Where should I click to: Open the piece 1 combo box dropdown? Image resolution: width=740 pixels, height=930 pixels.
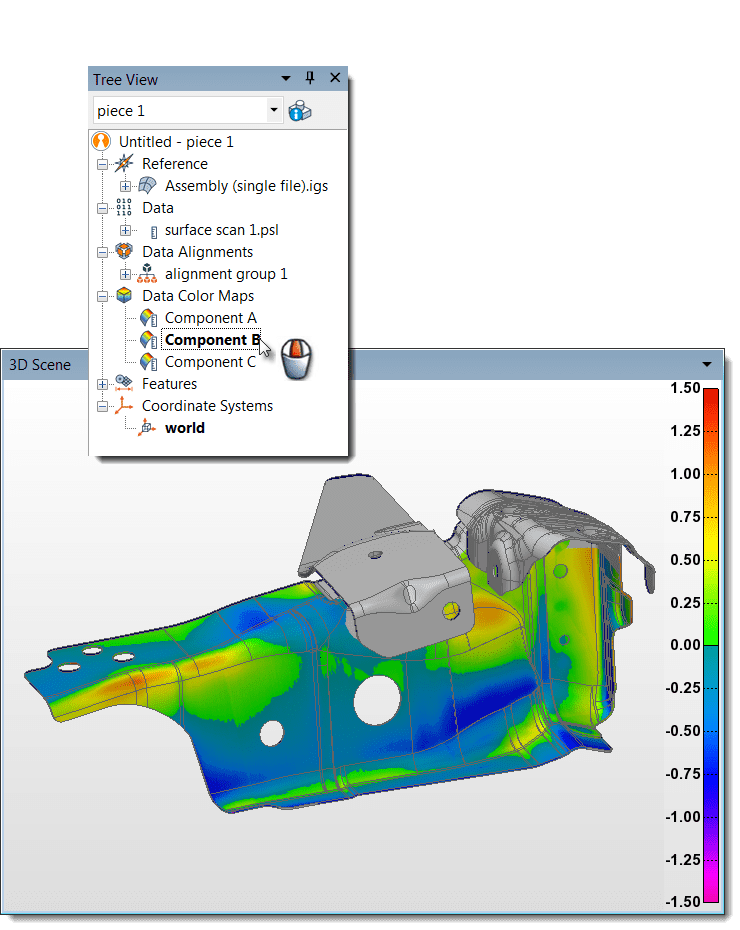(x=274, y=111)
